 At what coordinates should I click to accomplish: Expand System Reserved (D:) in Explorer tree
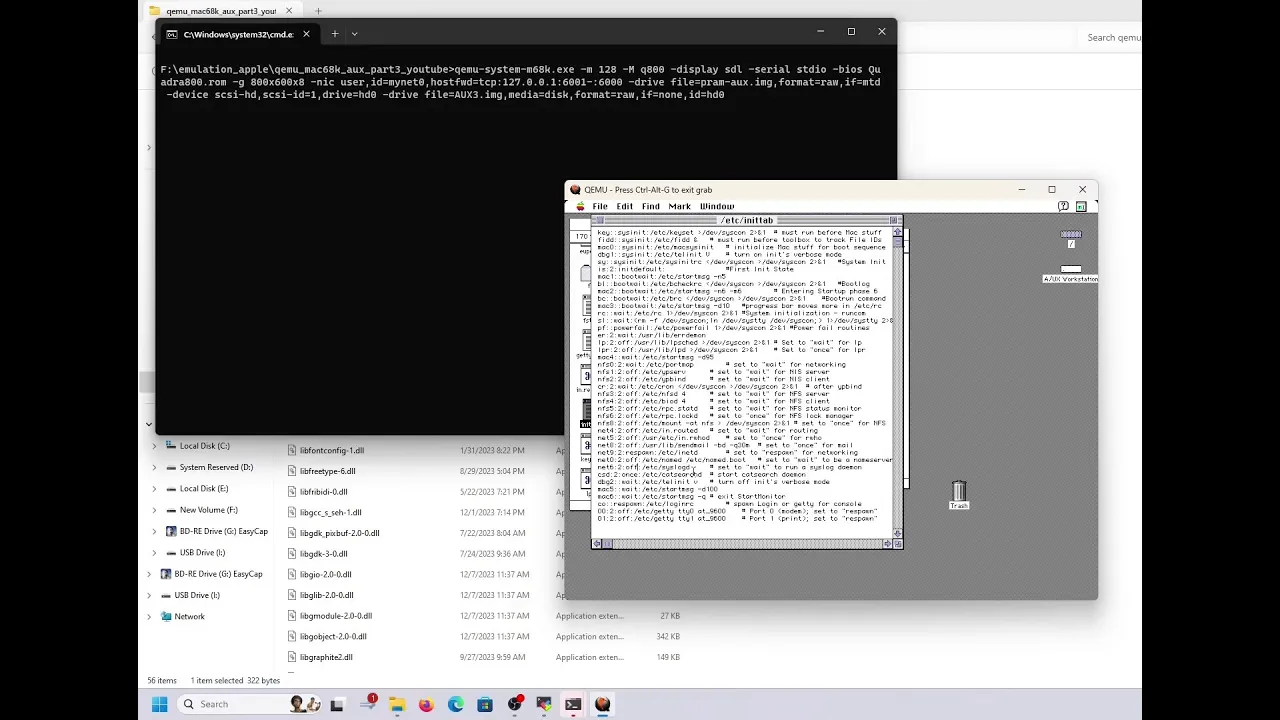coord(154,467)
